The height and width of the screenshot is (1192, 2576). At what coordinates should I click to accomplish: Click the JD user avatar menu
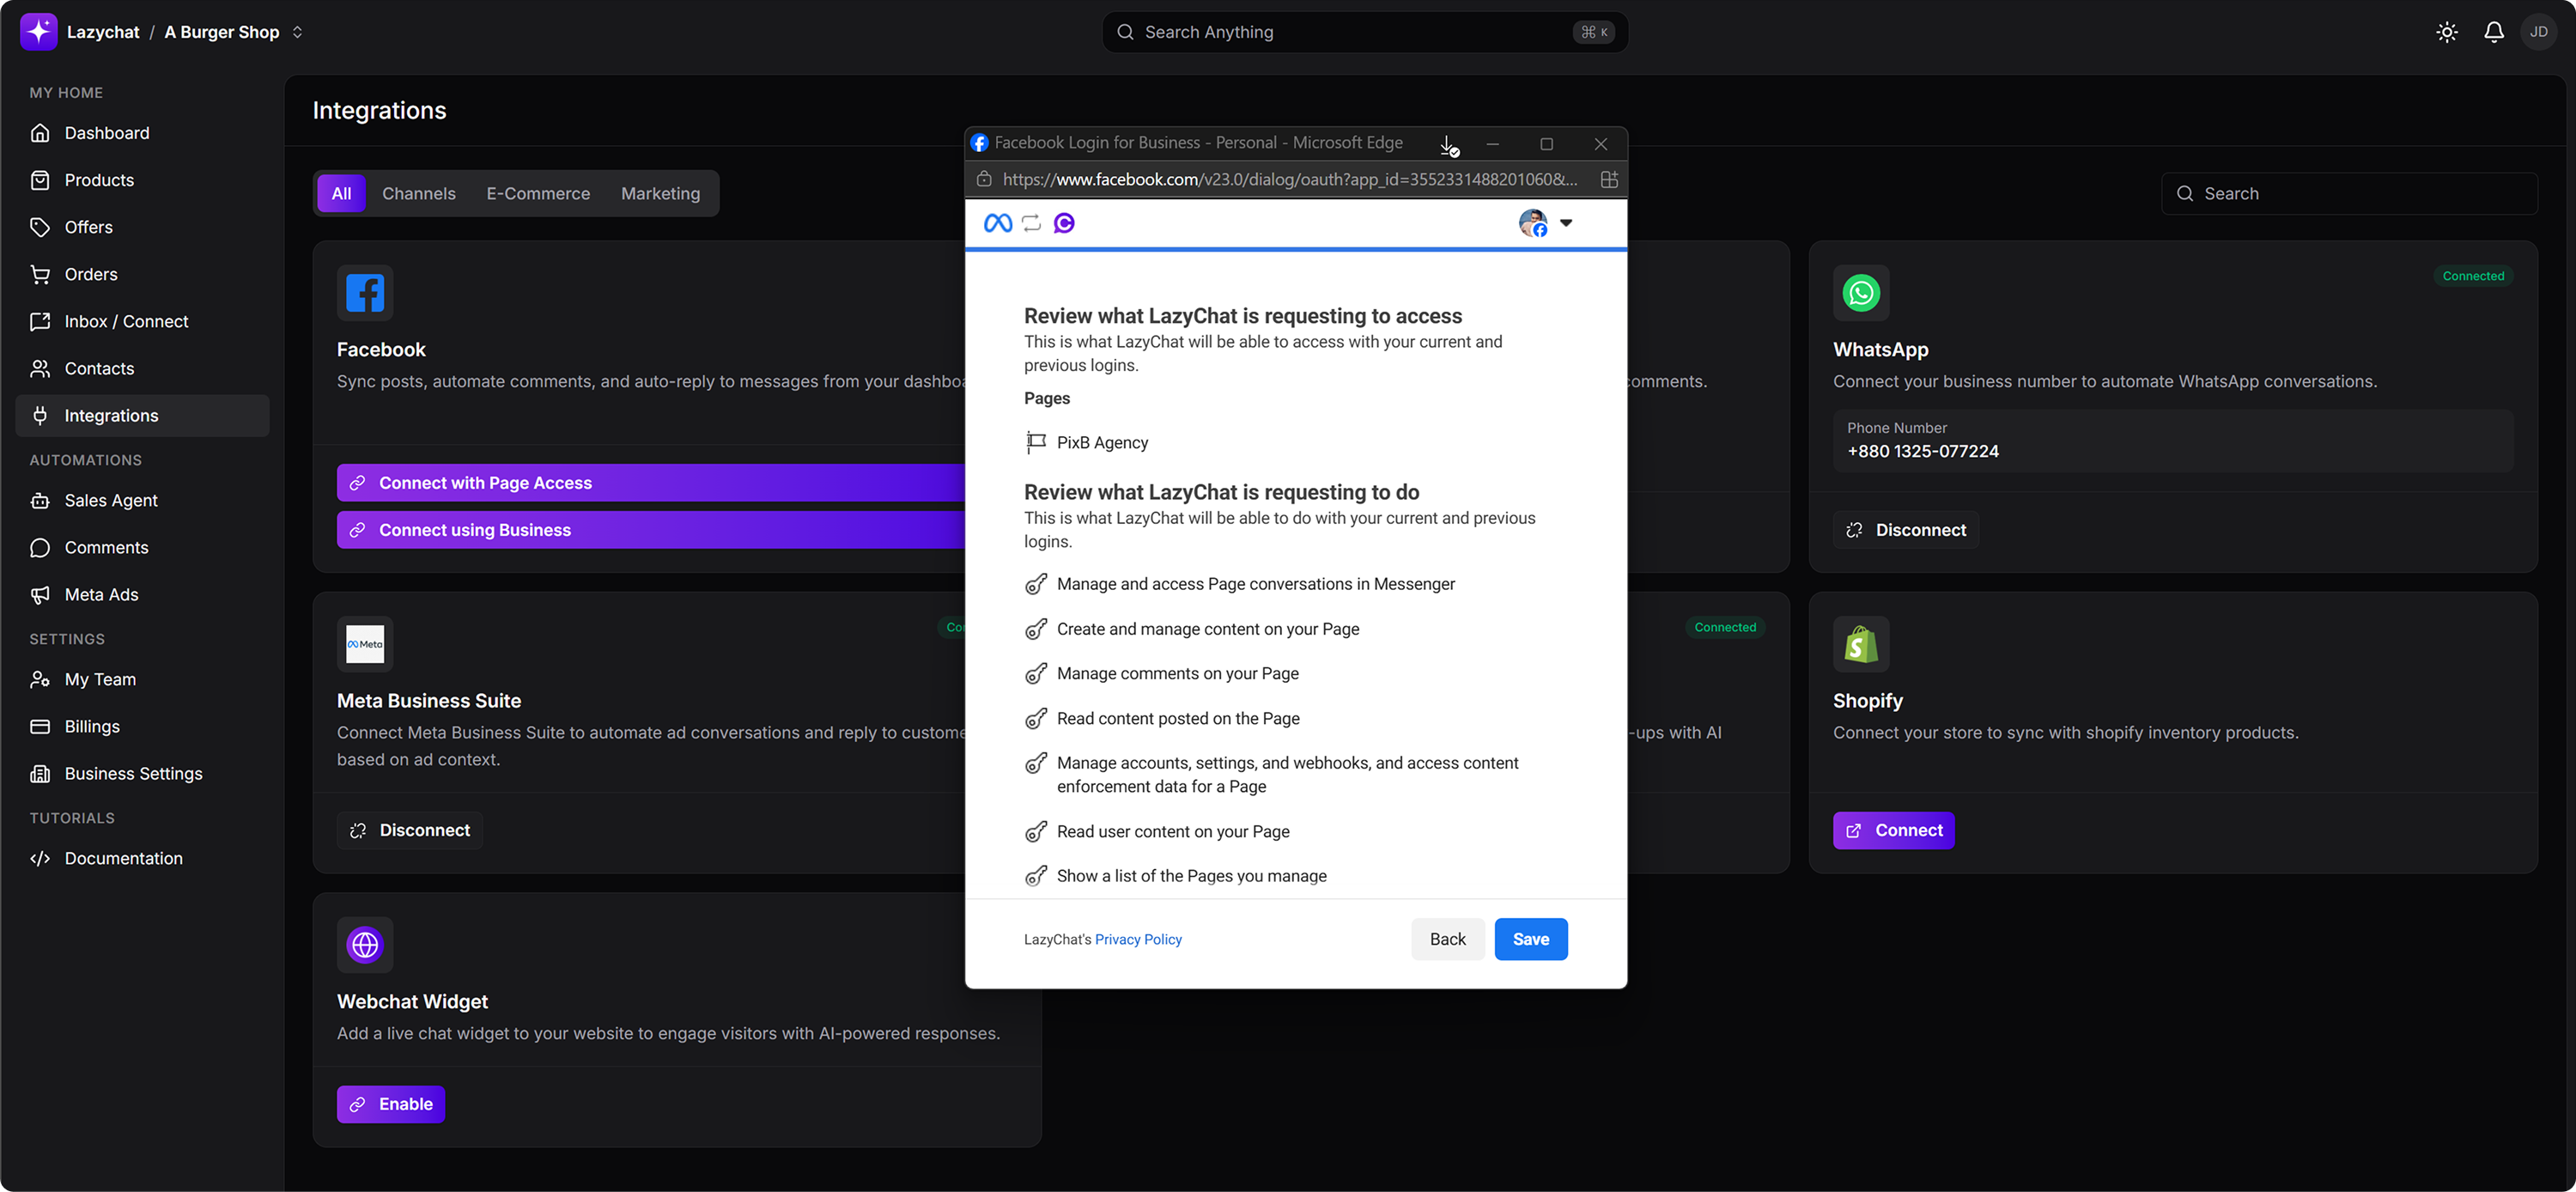click(2538, 32)
